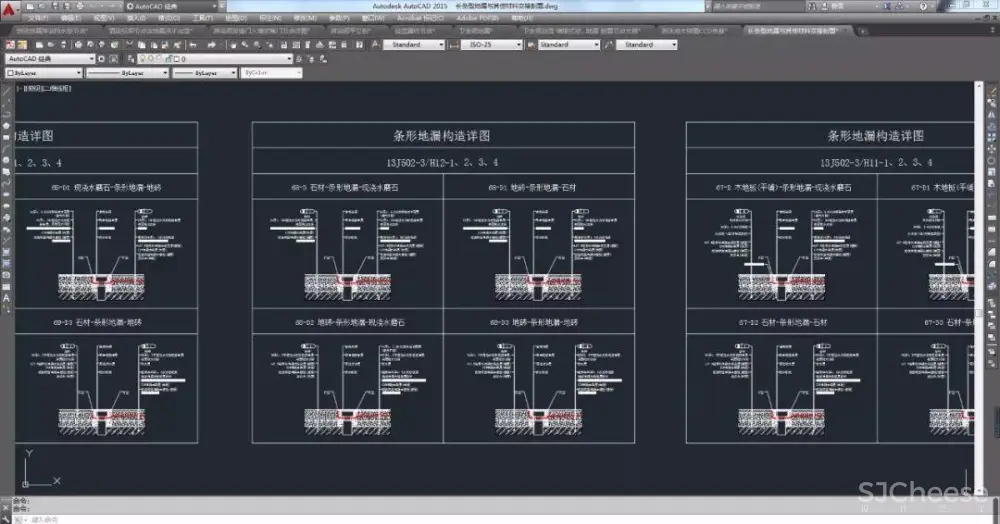This screenshot has width=1000, height=524.
Task: Click the Dimension Style icon before ISO-25
Action: pyautogui.click(x=454, y=45)
